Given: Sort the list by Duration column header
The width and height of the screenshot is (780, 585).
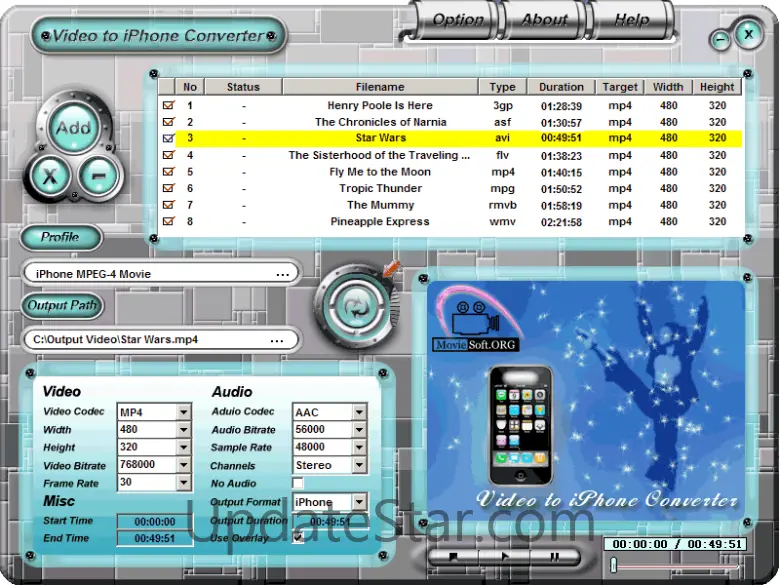Looking at the screenshot, I should point(561,87).
